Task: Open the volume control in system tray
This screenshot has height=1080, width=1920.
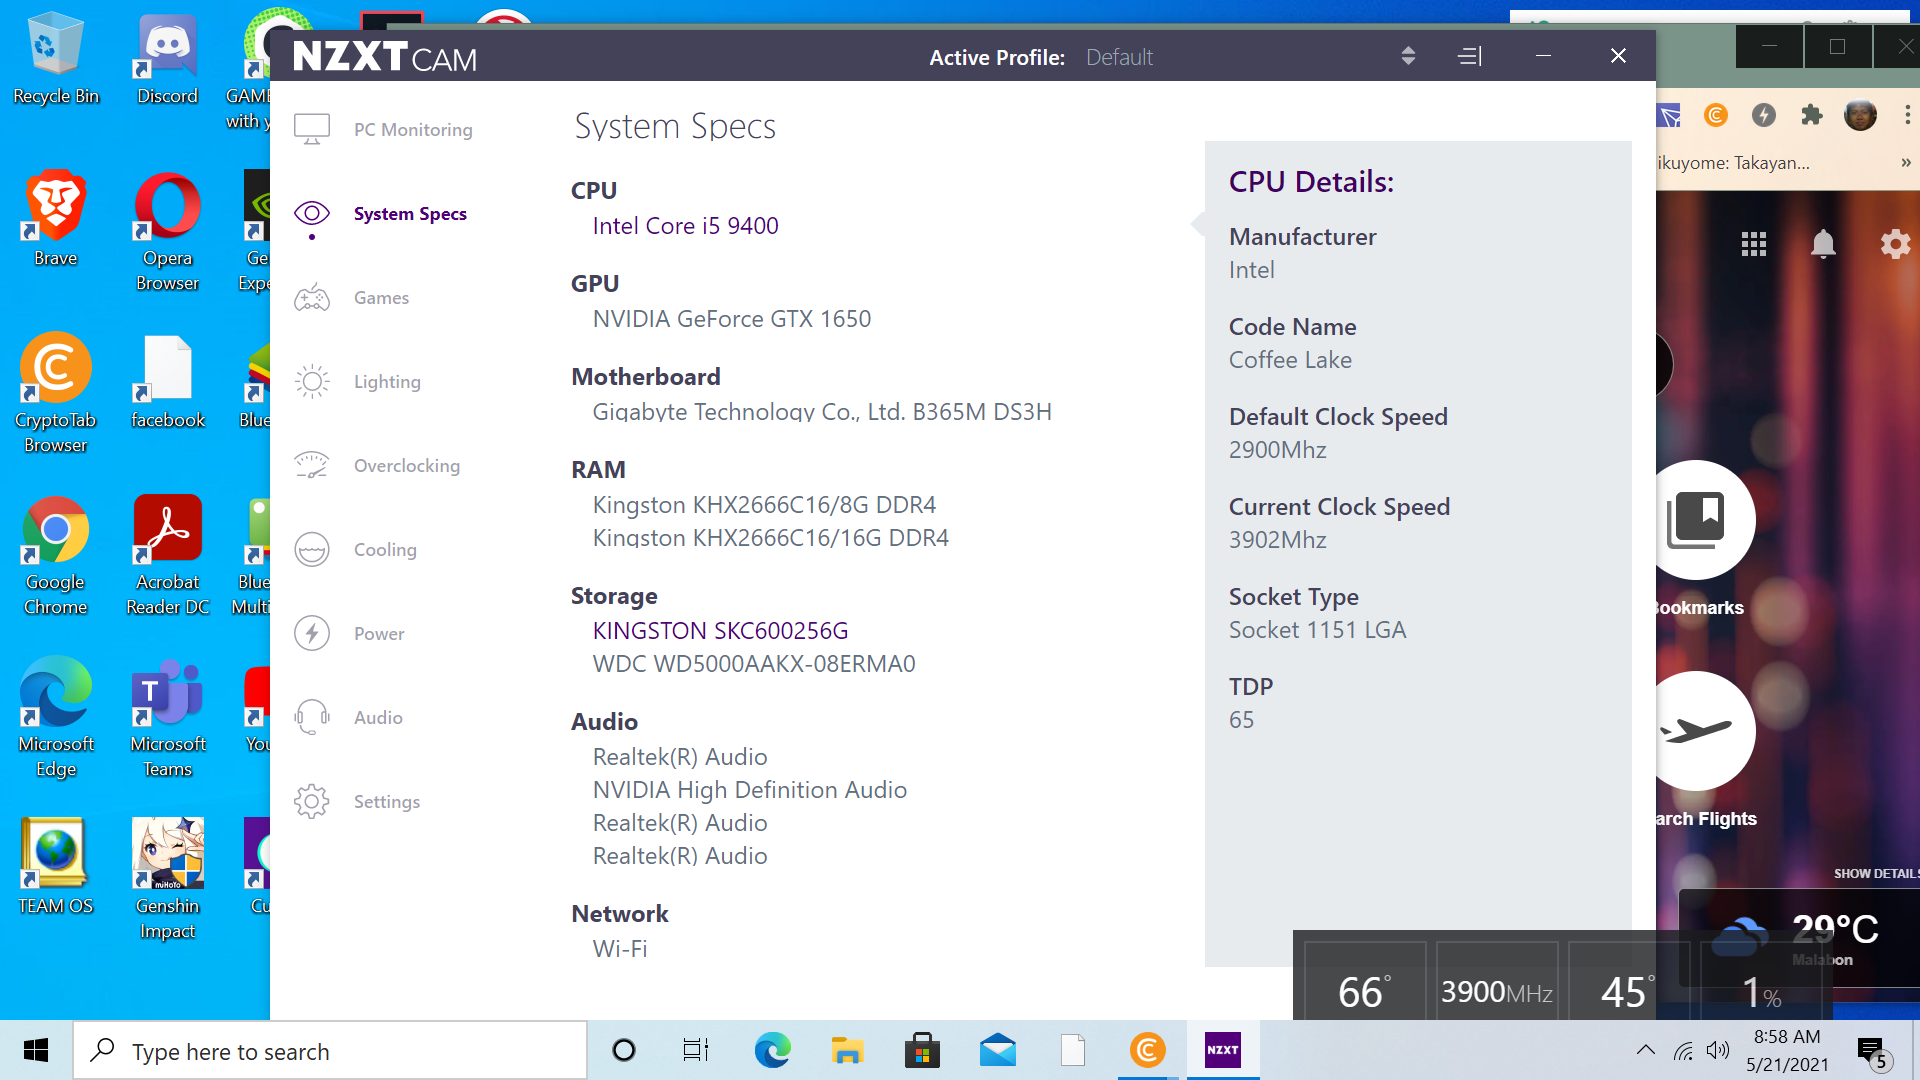Action: (x=1718, y=1050)
